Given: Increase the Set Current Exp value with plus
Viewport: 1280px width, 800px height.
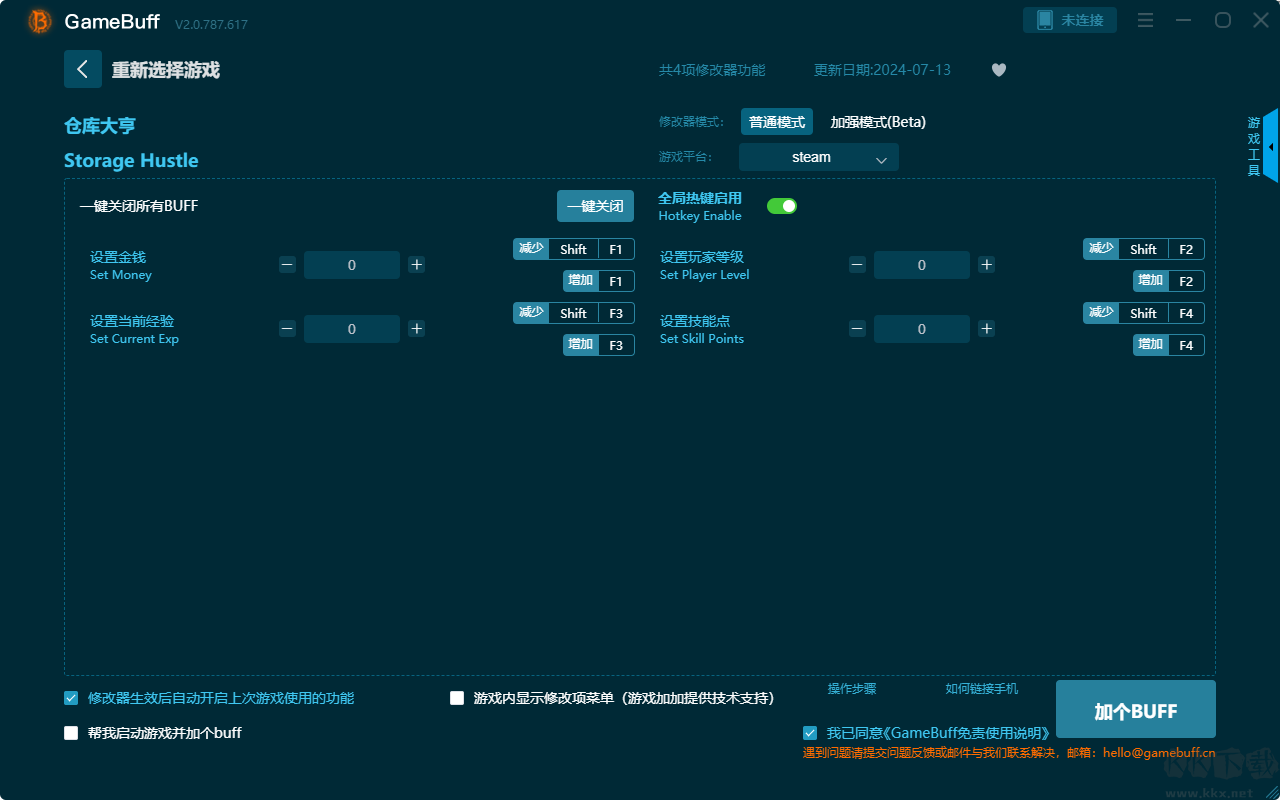Looking at the screenshot, I should (417, 329).
